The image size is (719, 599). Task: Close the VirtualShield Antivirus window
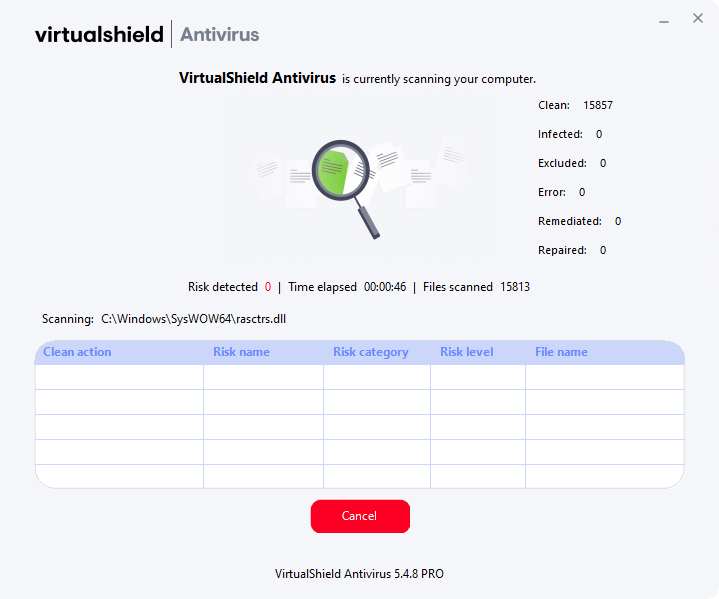[x=697, y=18]
